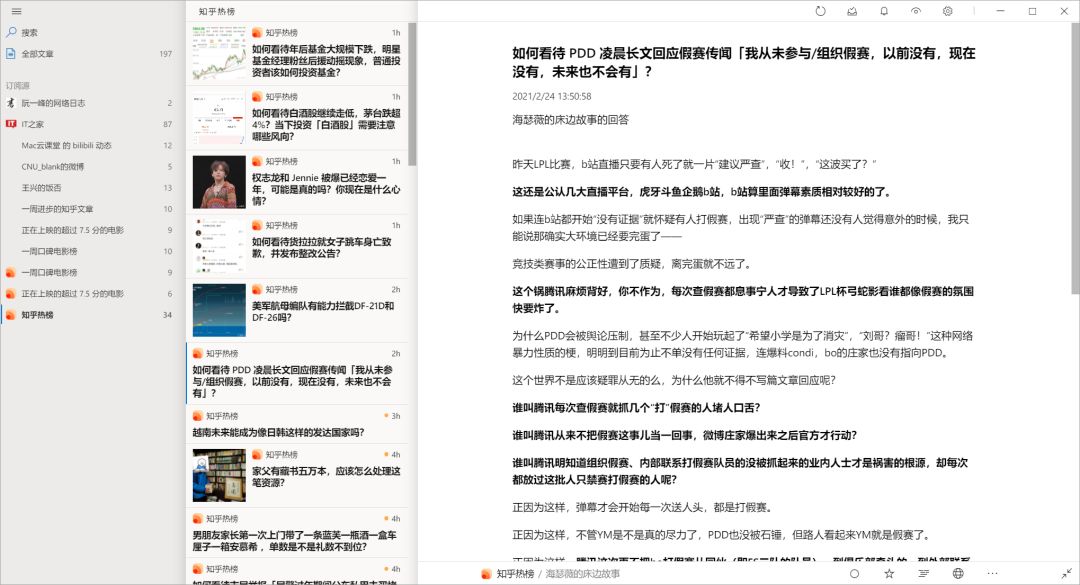Open article about 权志龙和 Jennie
Viewport: 1080px width, 585px height.
coord(297,183)
